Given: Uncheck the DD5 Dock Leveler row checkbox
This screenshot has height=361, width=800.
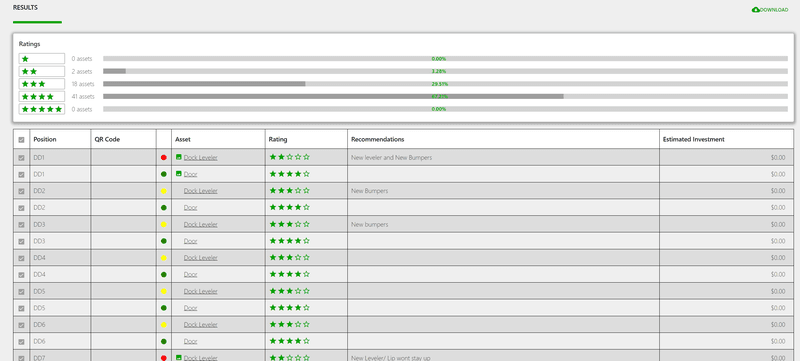Looking at the screenshot, I should [21, 292].
